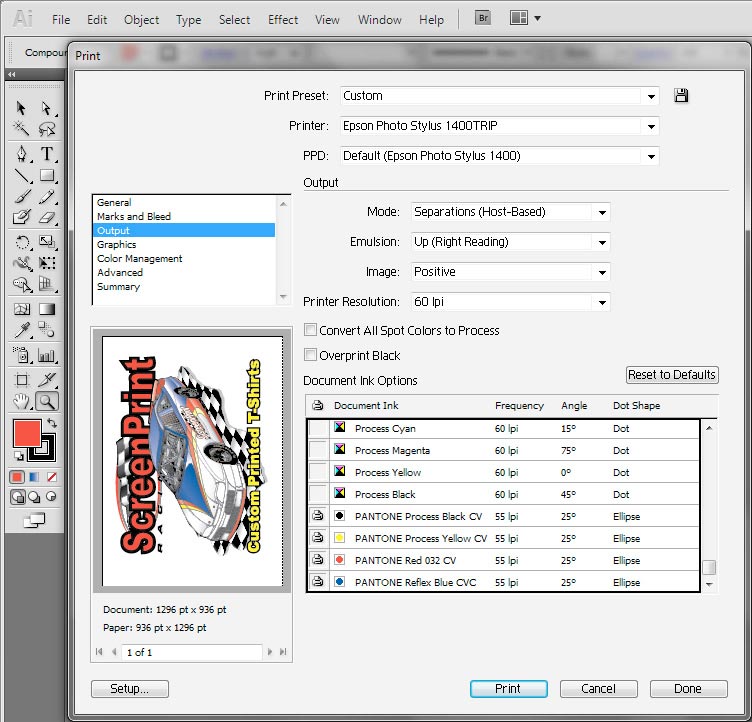Image resolution: width=752 pixels, height=722 pixels.
Task: Click the Reset to Defaults button
Action: (671, 375)
